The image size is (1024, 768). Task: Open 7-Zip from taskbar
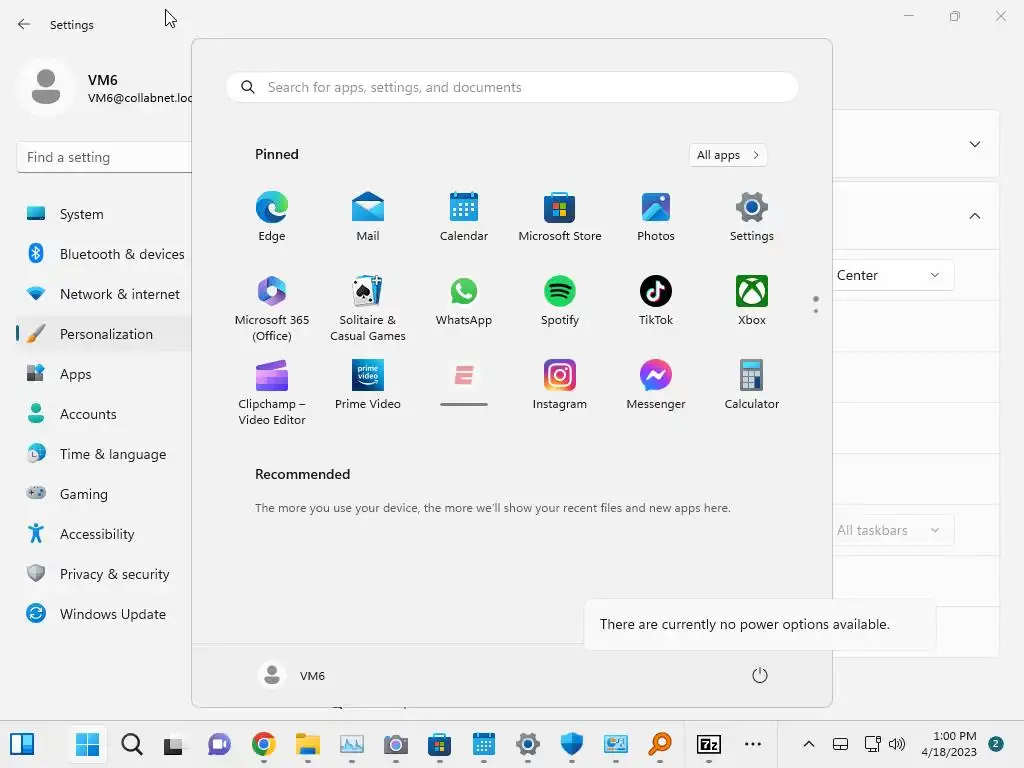coord(709,744)
